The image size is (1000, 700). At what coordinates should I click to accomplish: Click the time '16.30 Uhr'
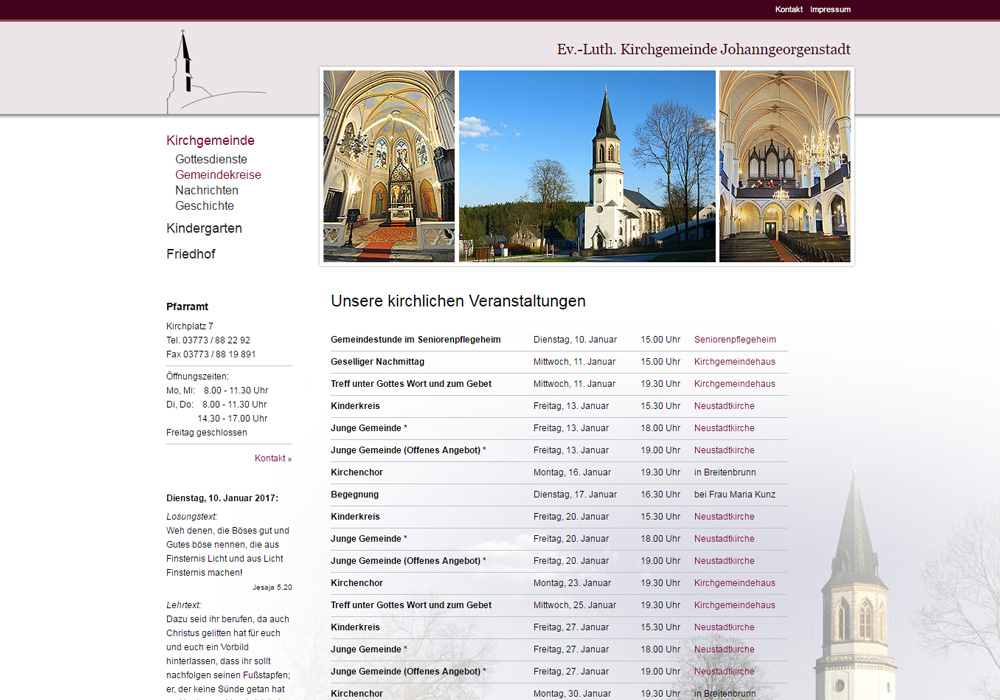[x=661, y=495]
